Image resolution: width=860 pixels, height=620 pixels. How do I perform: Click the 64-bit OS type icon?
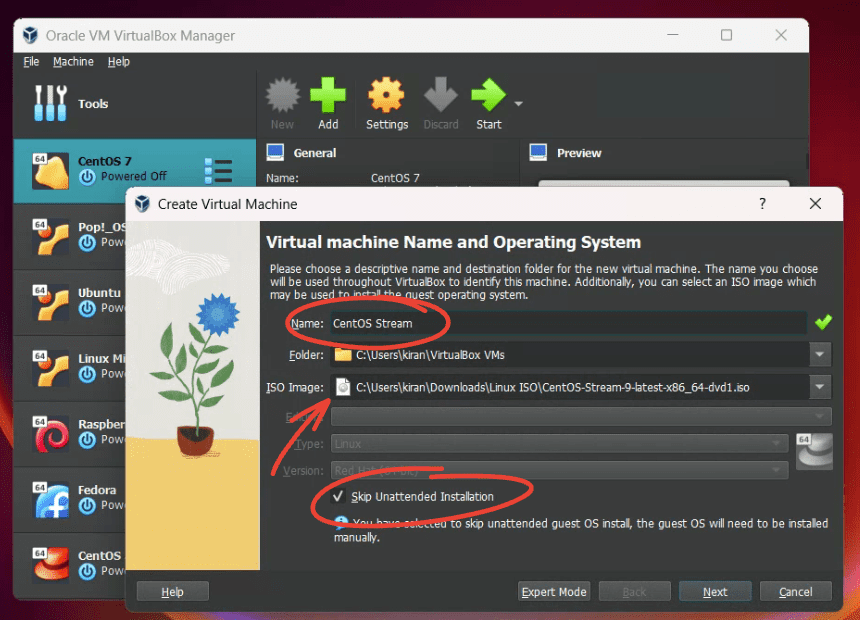[x=814, y=452]
